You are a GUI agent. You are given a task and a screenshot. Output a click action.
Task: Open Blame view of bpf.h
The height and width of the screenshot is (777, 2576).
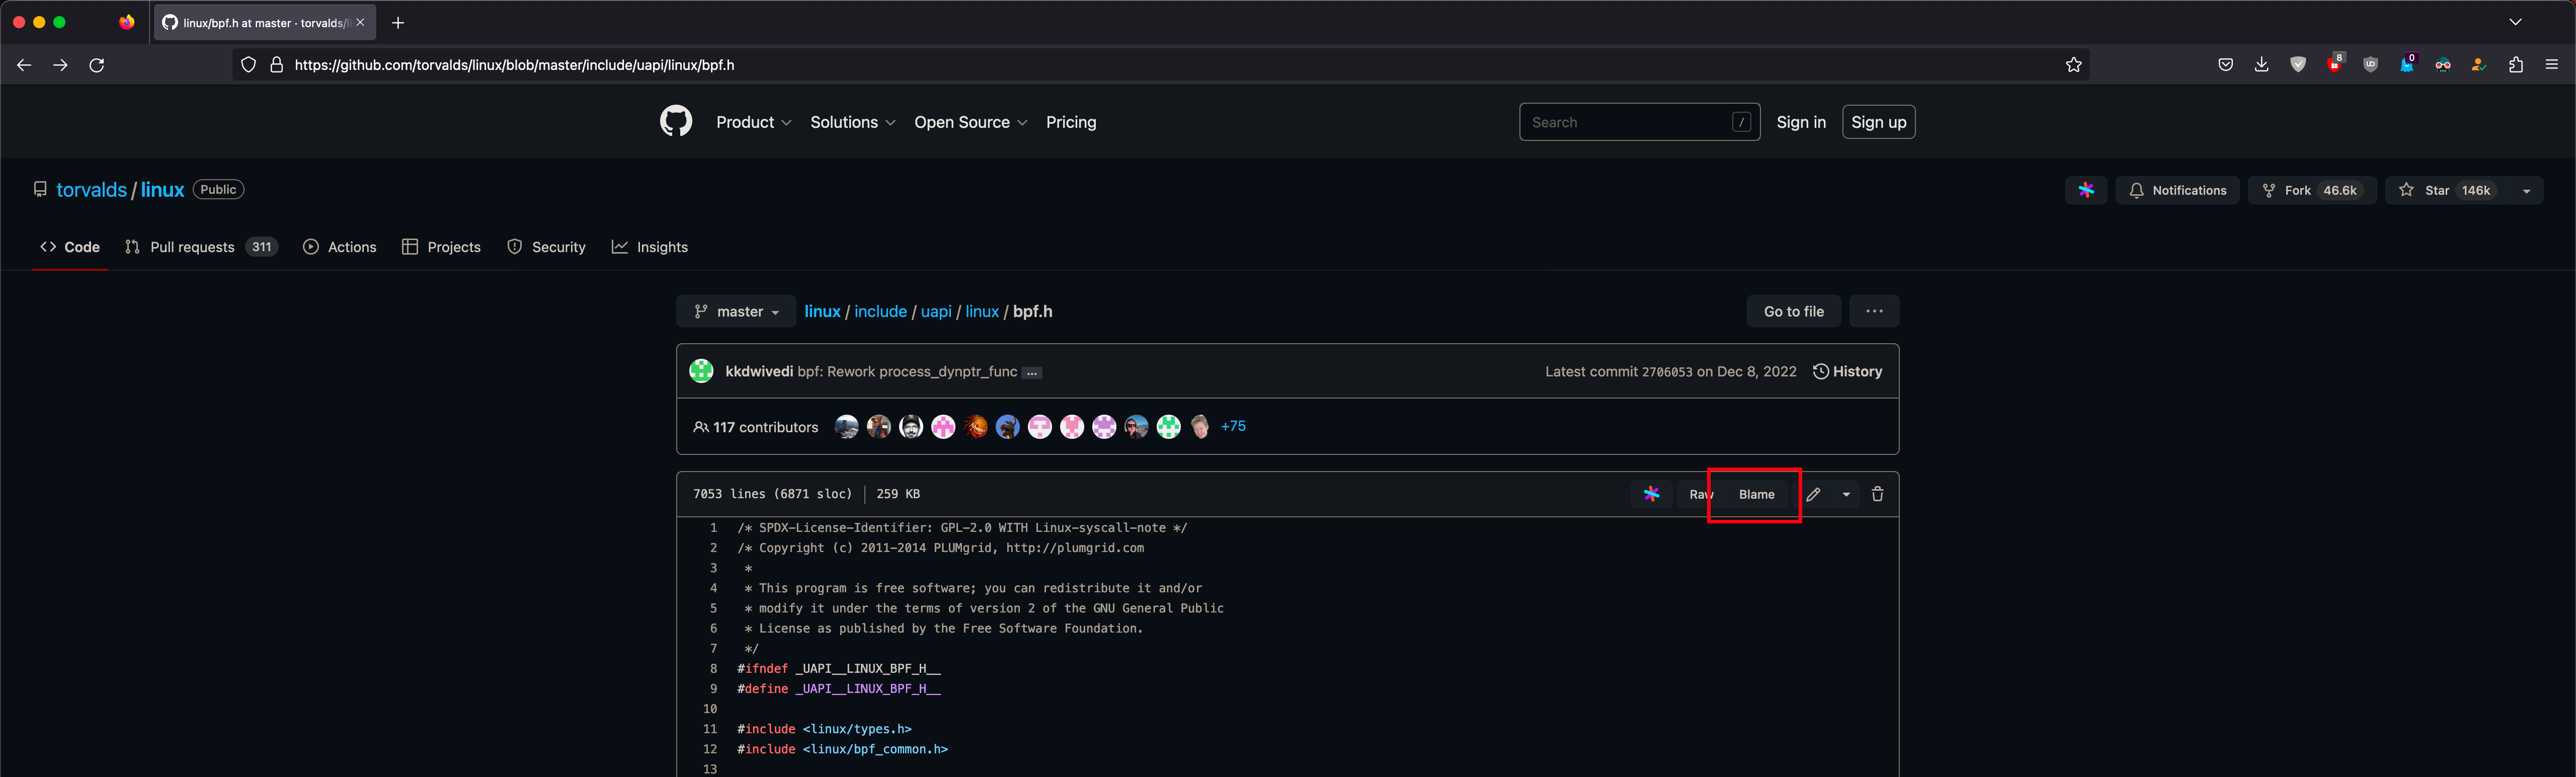tap(1756, 494)
